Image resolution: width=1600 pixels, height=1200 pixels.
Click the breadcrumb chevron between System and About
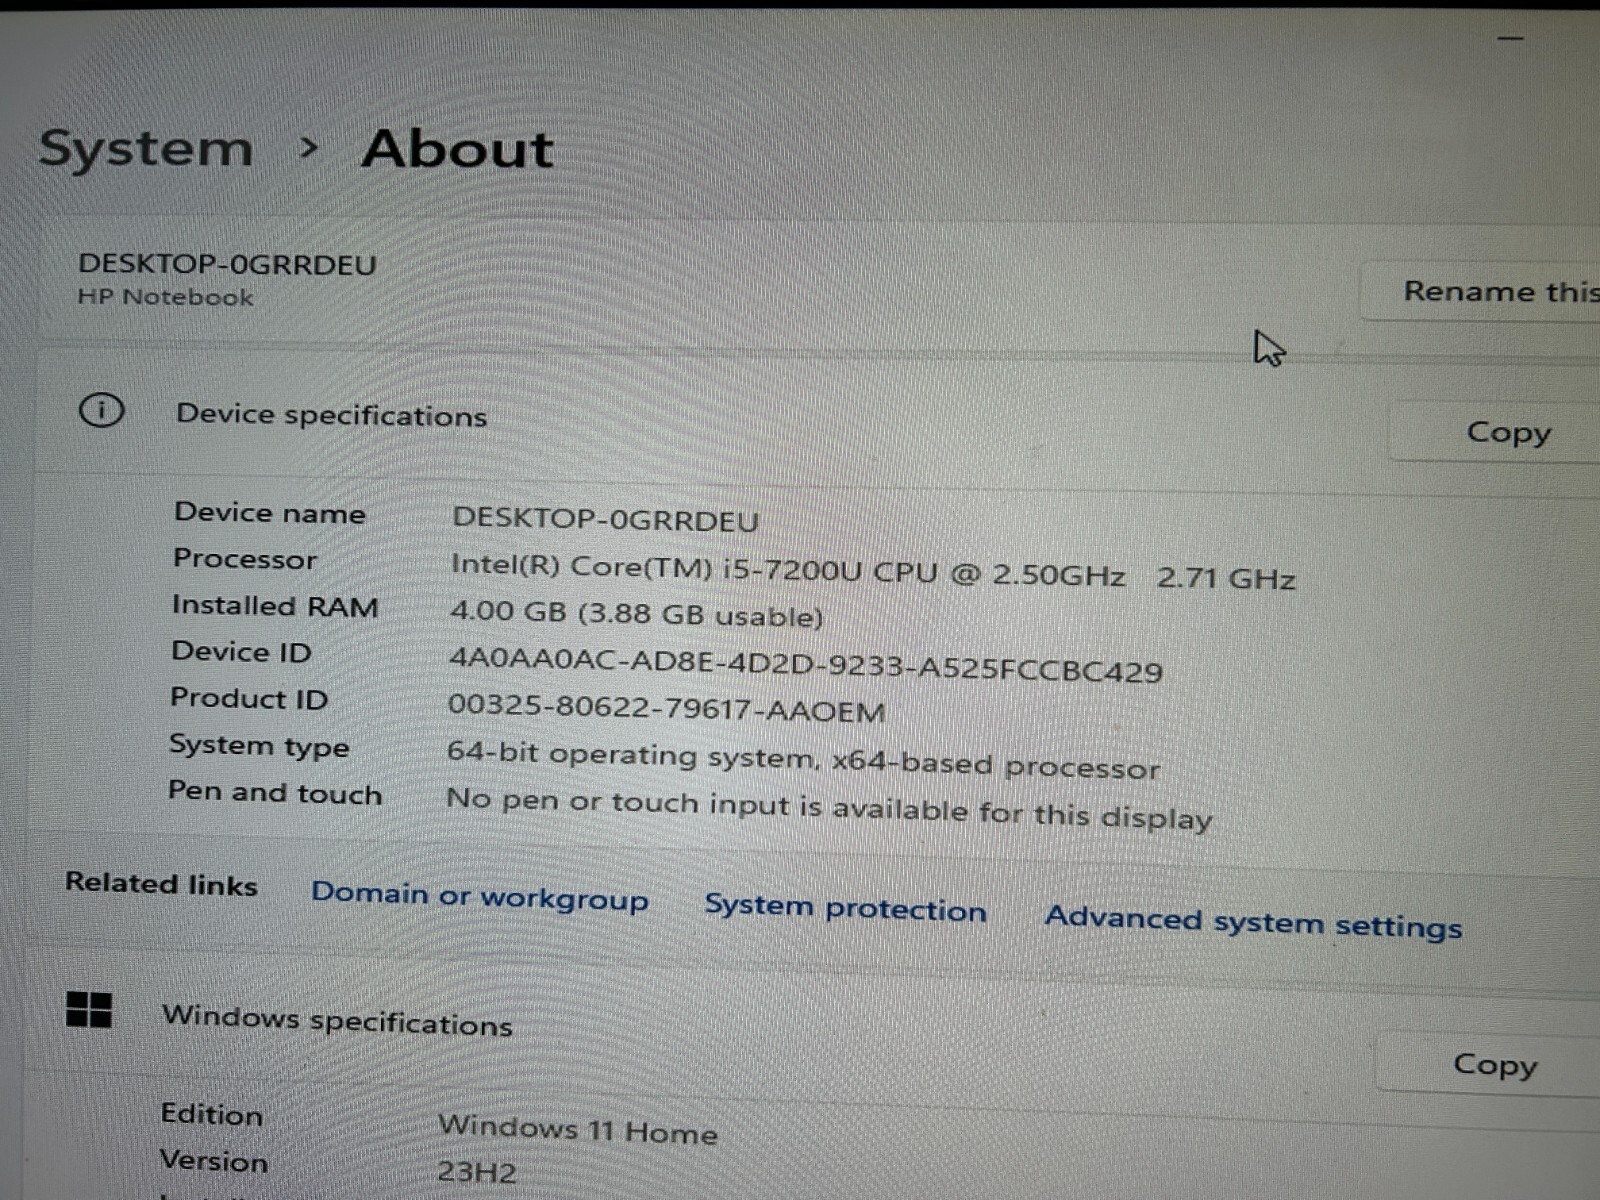click(x=309, y=148)
